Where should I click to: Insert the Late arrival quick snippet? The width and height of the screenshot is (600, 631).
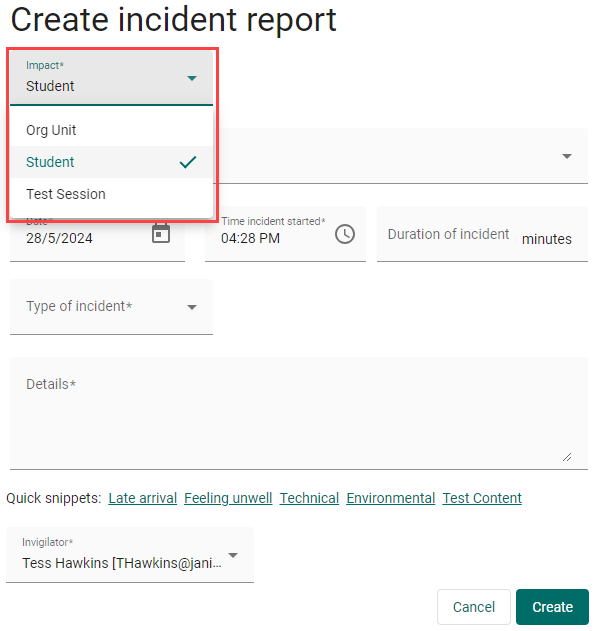tap(142, 498)
